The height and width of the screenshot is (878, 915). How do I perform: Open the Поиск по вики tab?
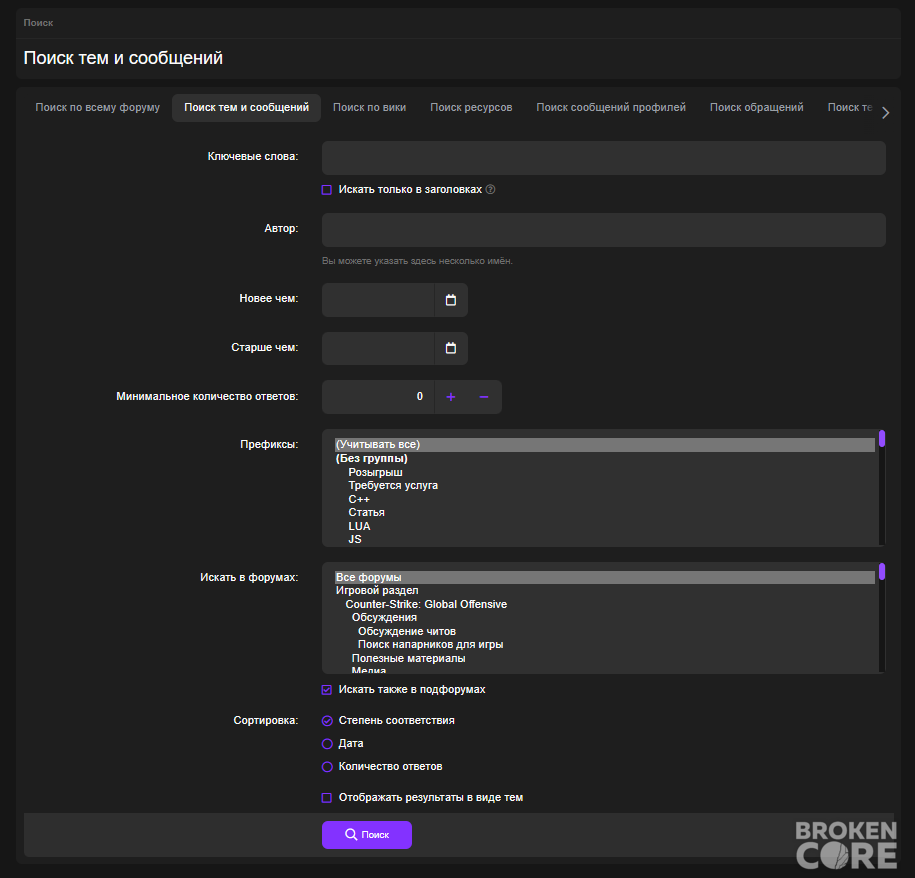[369, 107]
